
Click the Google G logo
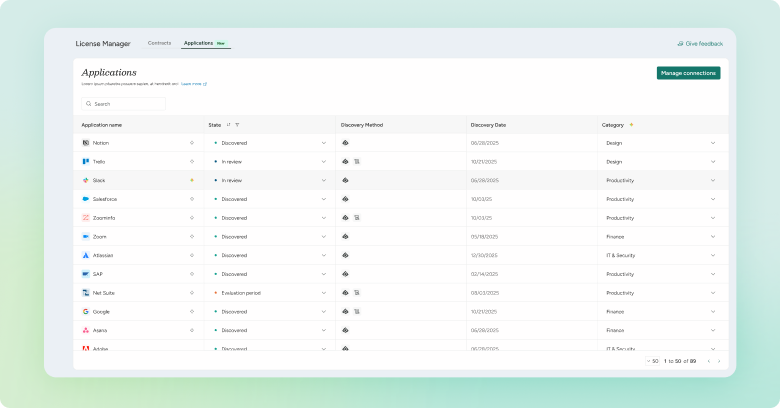86,311
